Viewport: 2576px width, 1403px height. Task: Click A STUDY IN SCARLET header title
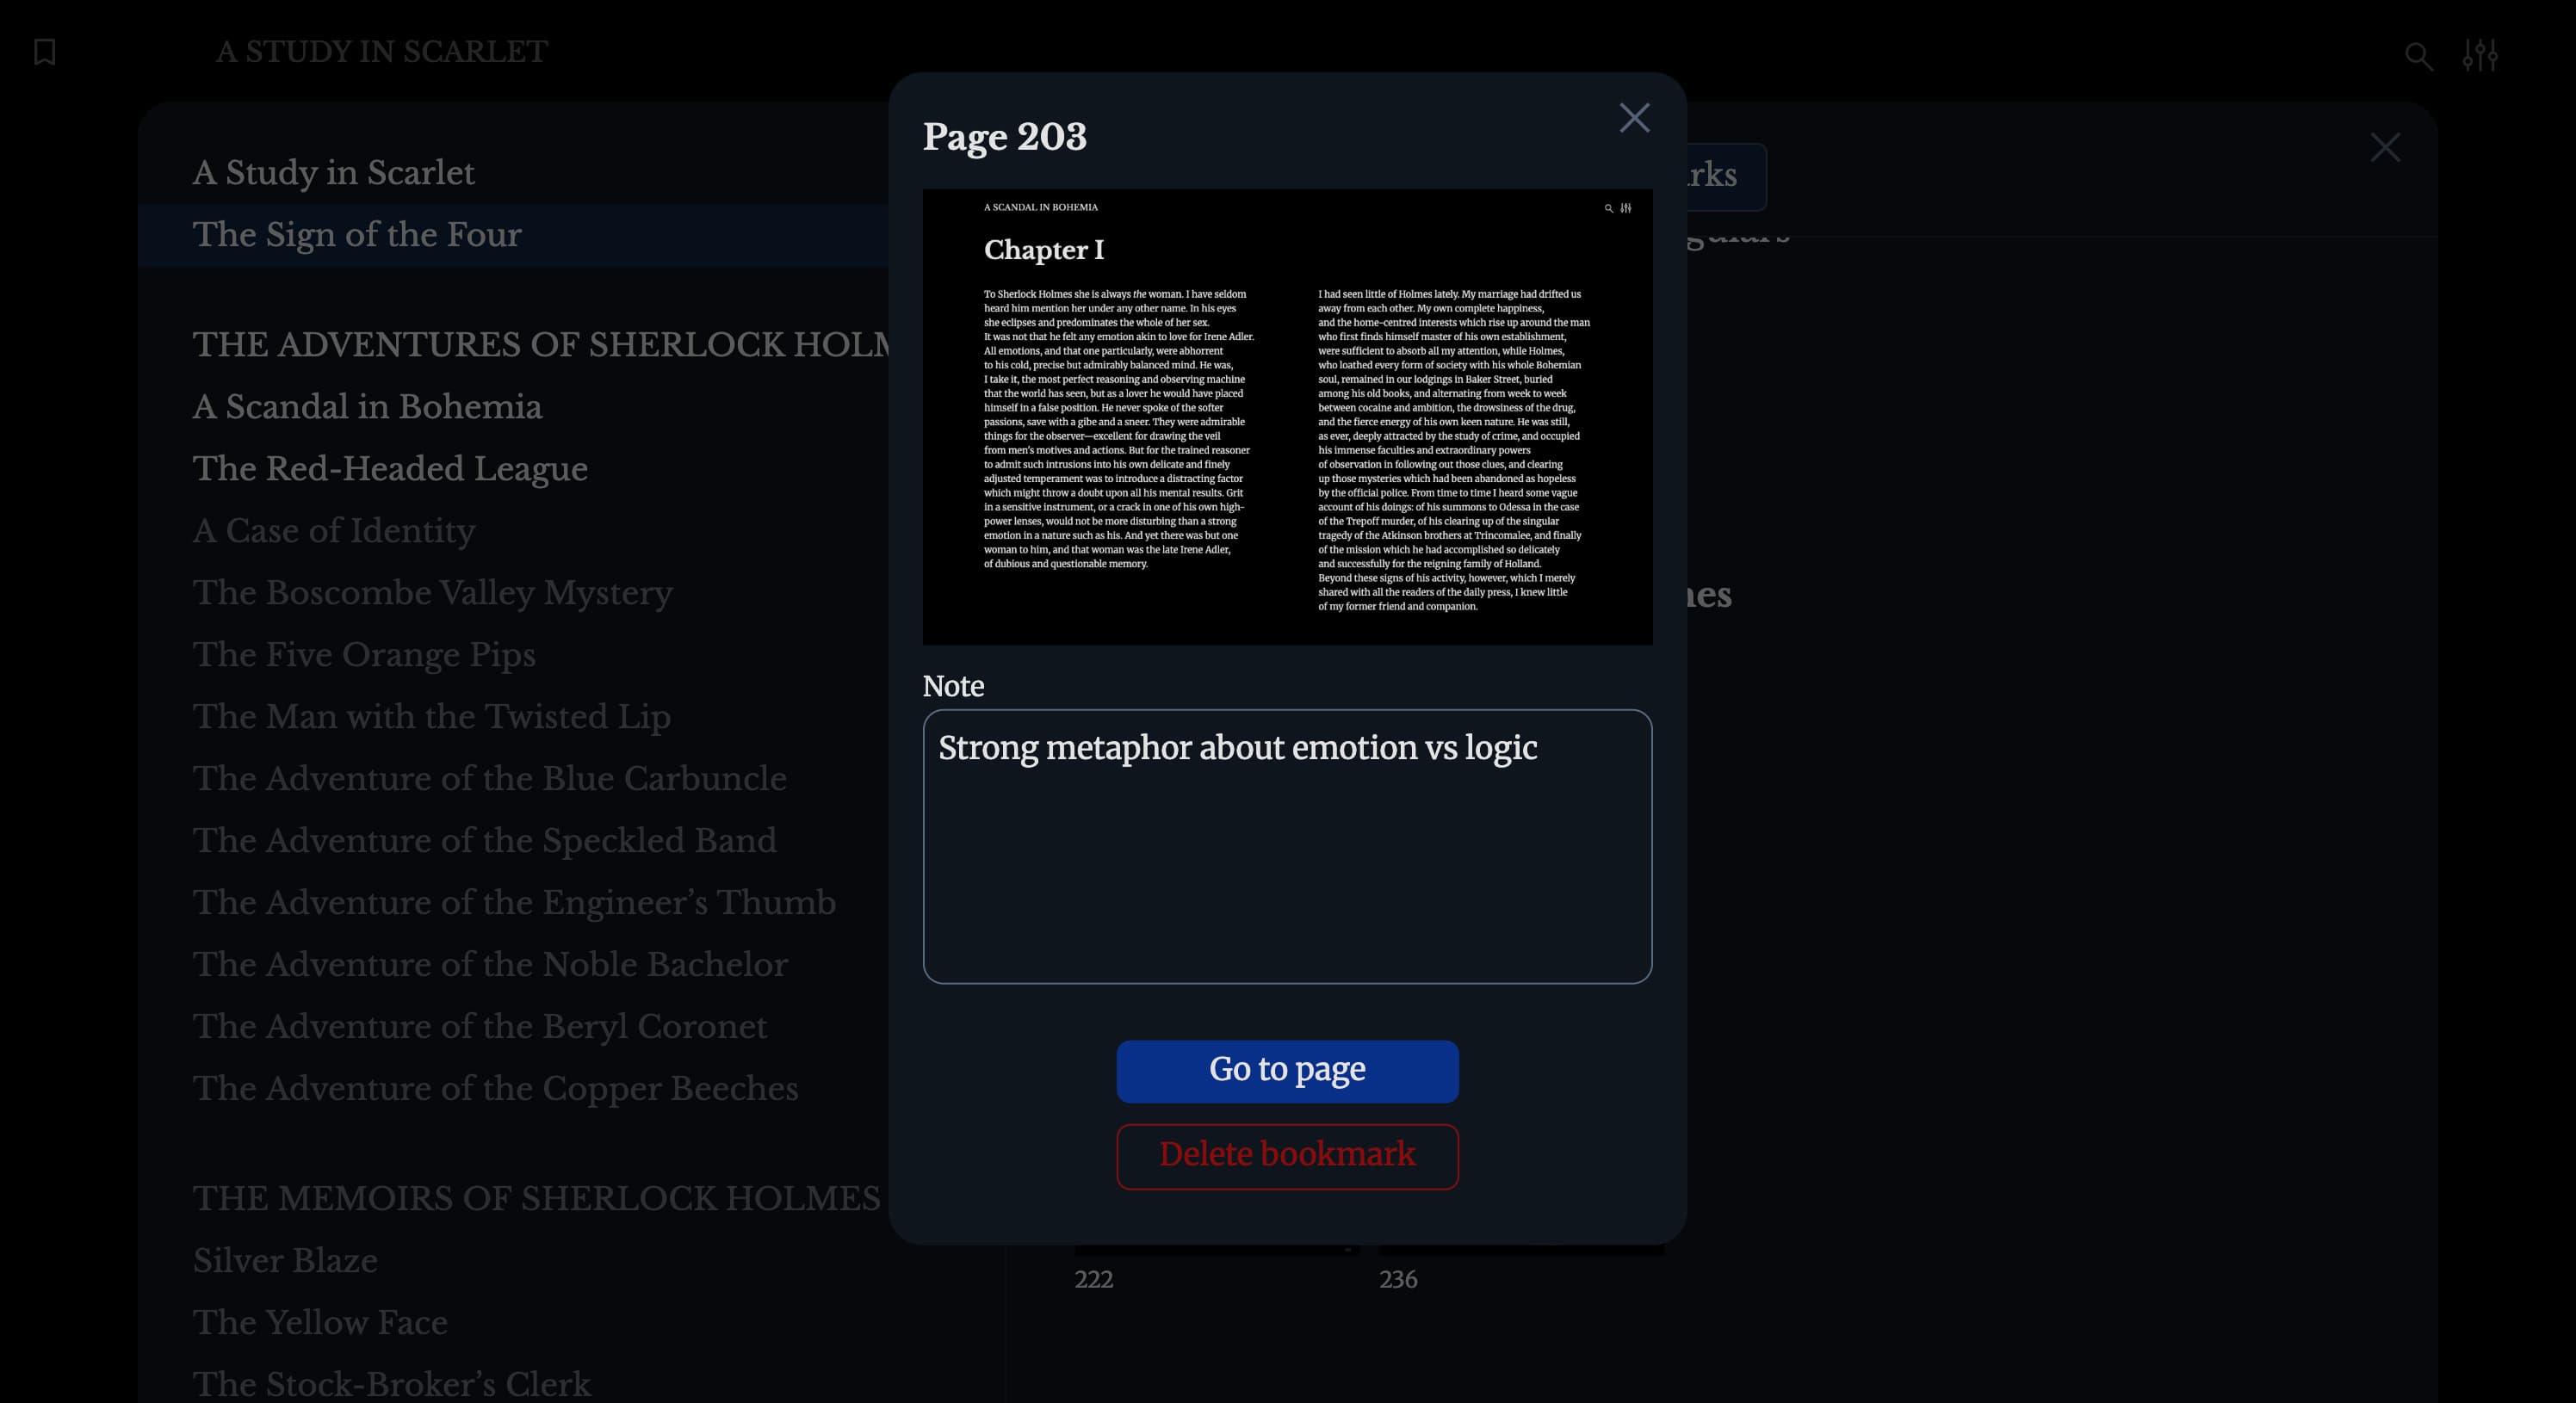pos(382,52)
